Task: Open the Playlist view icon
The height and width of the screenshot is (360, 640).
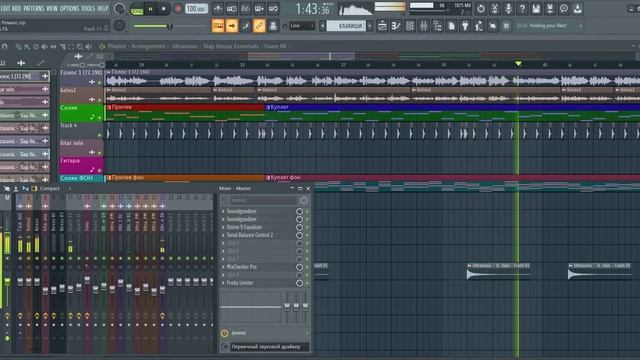Action: (x=382, y=26)
